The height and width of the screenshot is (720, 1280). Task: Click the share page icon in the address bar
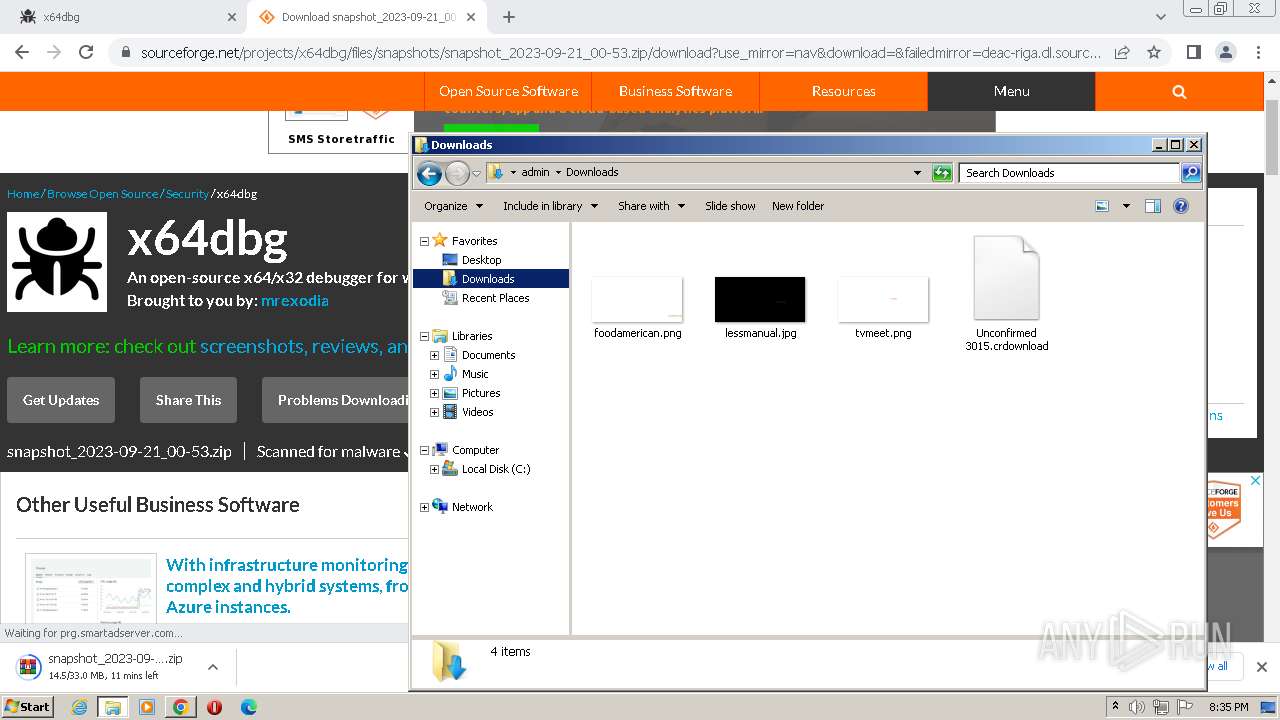pos(1122,52)
